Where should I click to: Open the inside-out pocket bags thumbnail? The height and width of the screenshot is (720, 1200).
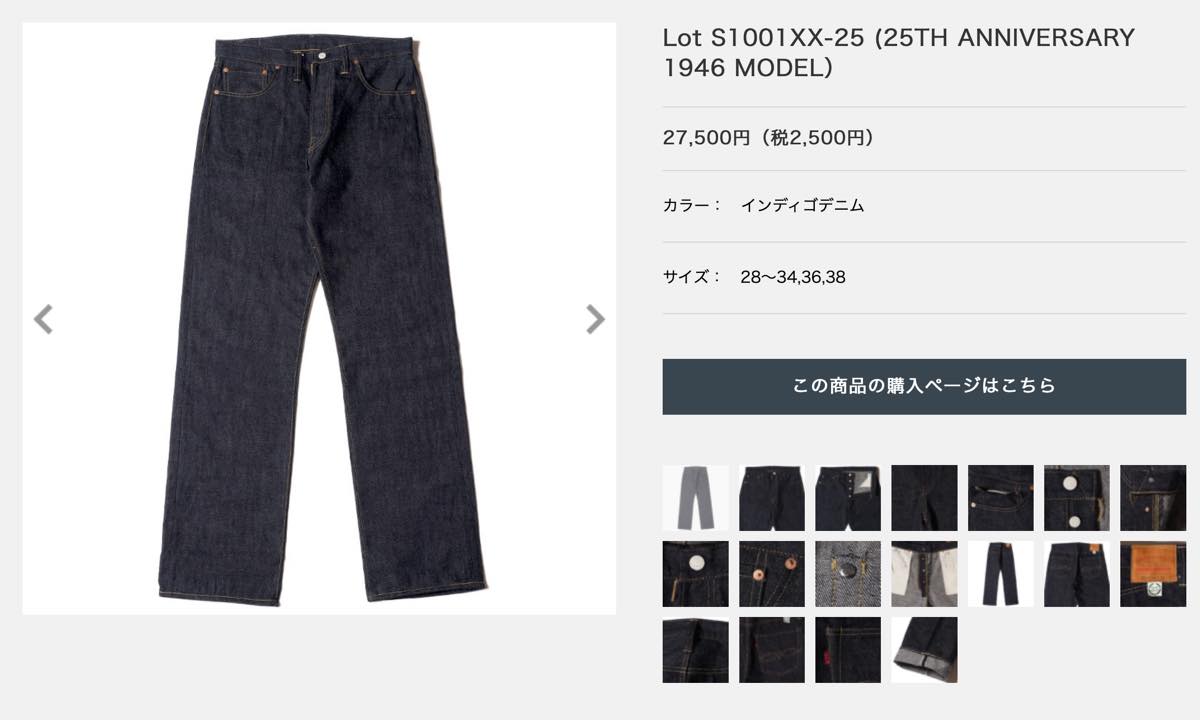coord(924,574)
